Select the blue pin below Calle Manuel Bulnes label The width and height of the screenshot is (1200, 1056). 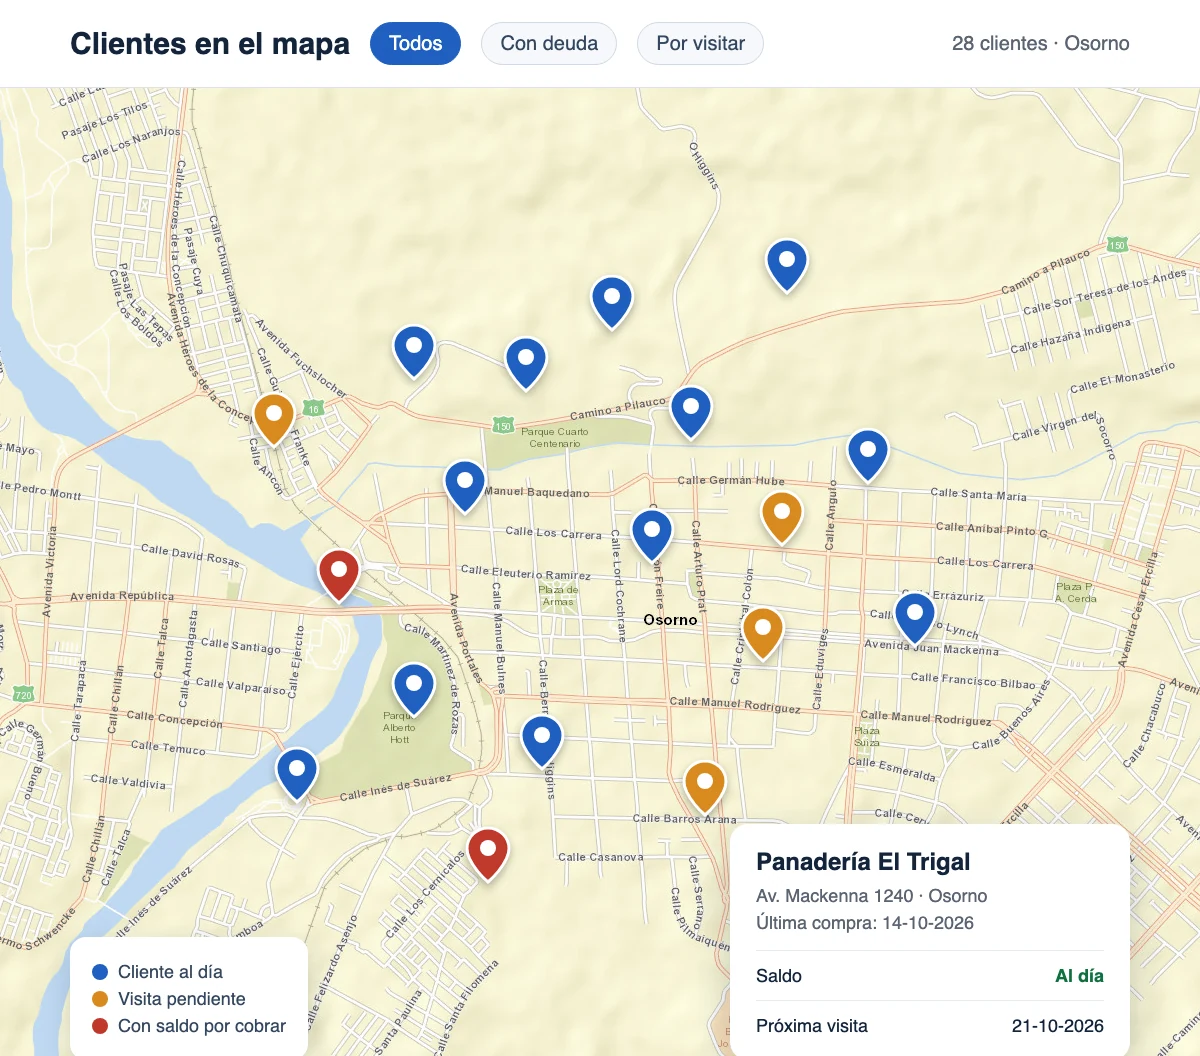pos(542,741)
